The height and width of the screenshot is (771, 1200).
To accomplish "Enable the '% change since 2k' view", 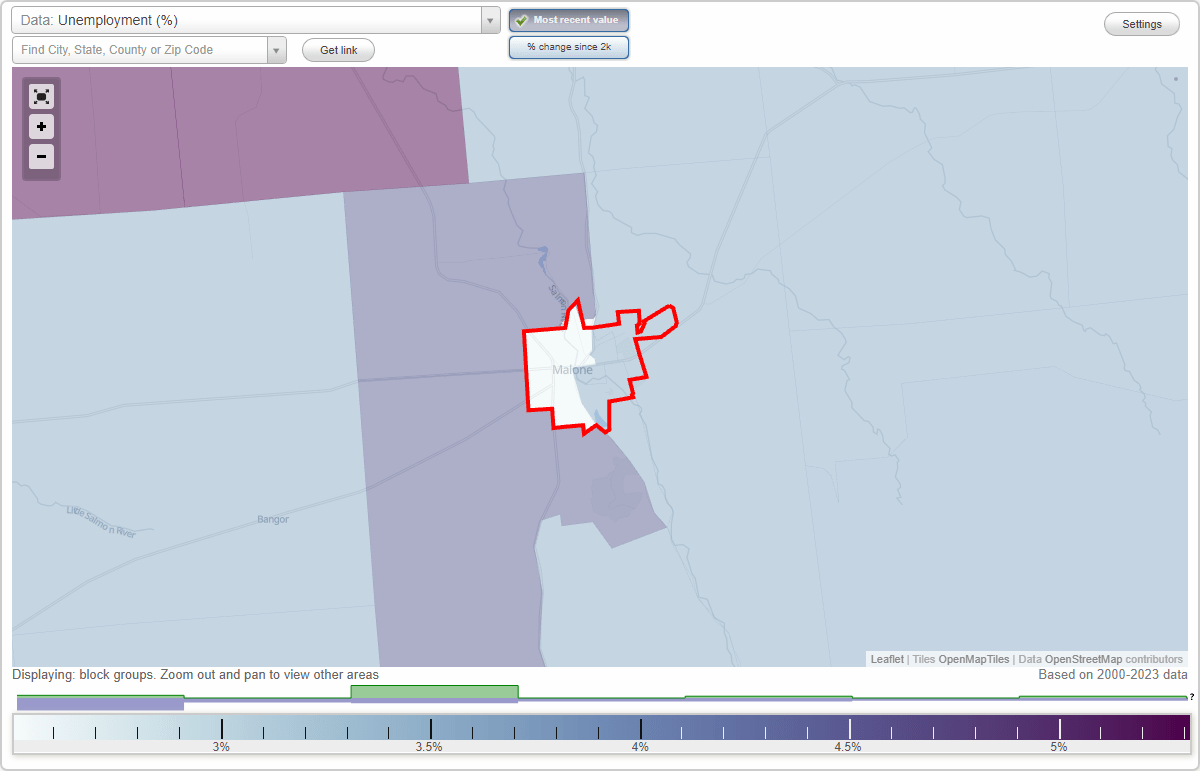I will [x=568, y=47].
